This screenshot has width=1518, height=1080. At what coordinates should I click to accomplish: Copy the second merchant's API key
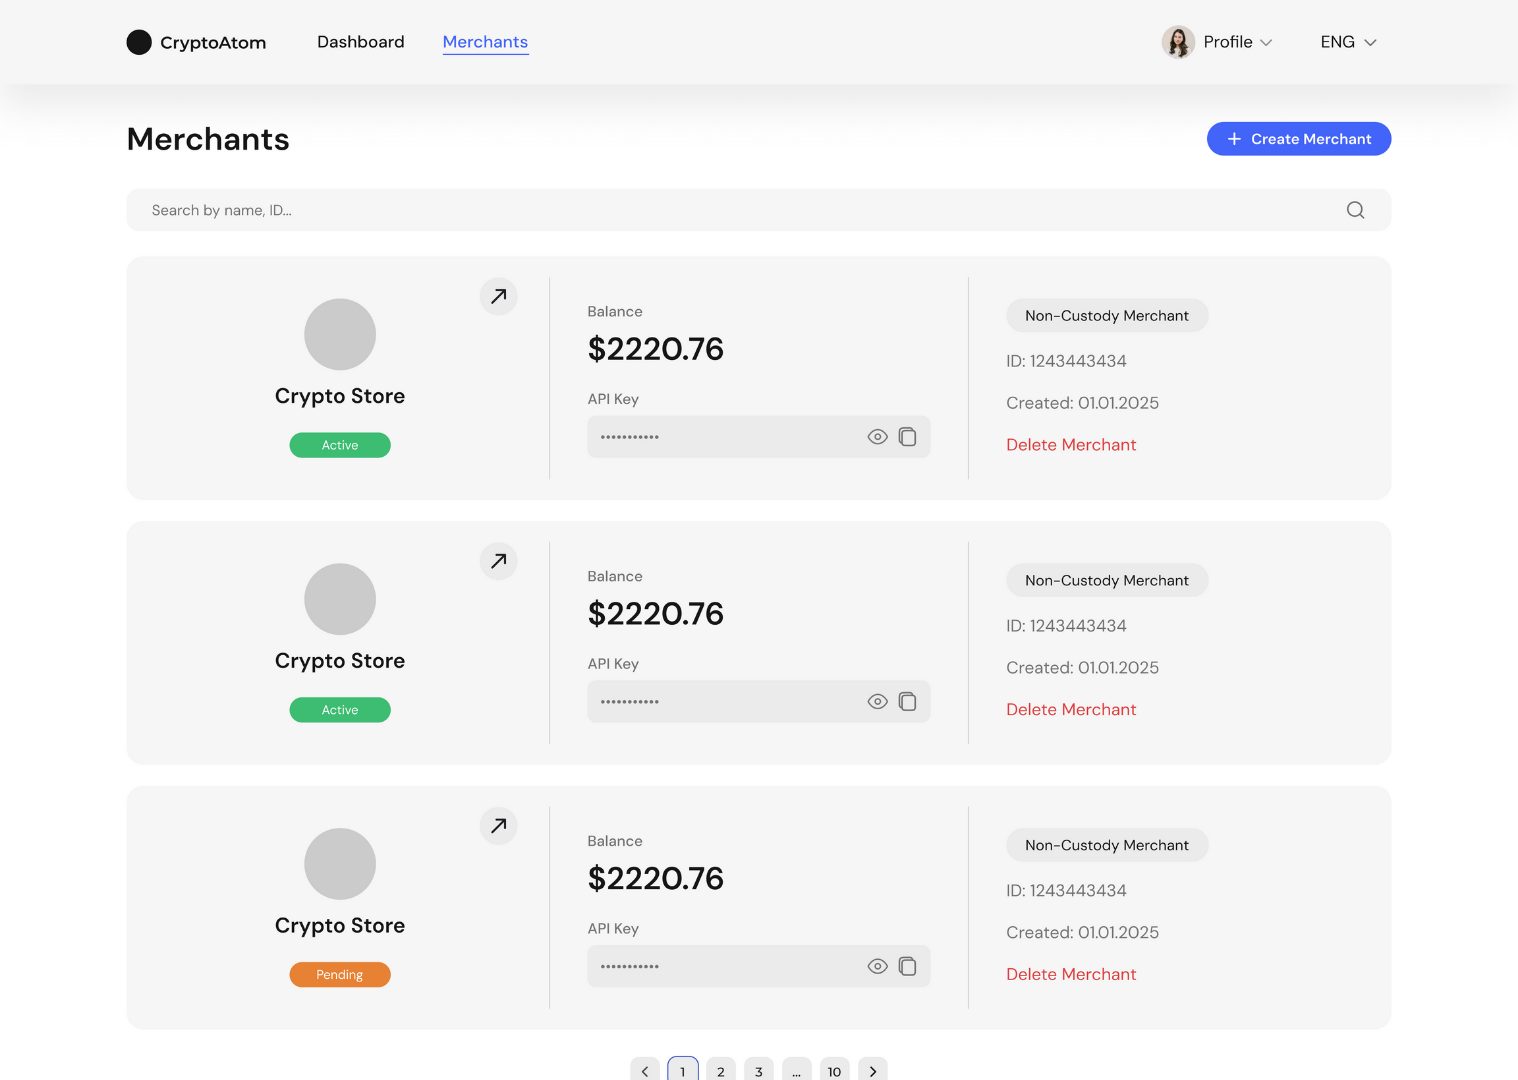pyautogui.click(x=907, y=702)
